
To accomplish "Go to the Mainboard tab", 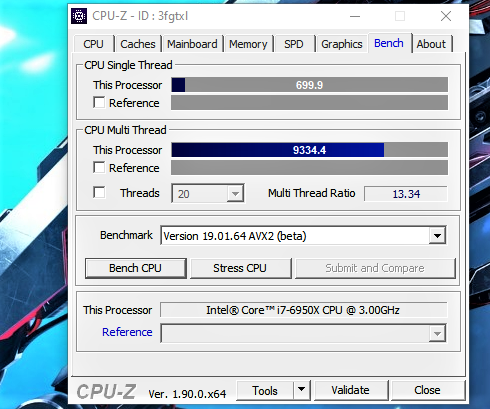I will tap(192, 44).
